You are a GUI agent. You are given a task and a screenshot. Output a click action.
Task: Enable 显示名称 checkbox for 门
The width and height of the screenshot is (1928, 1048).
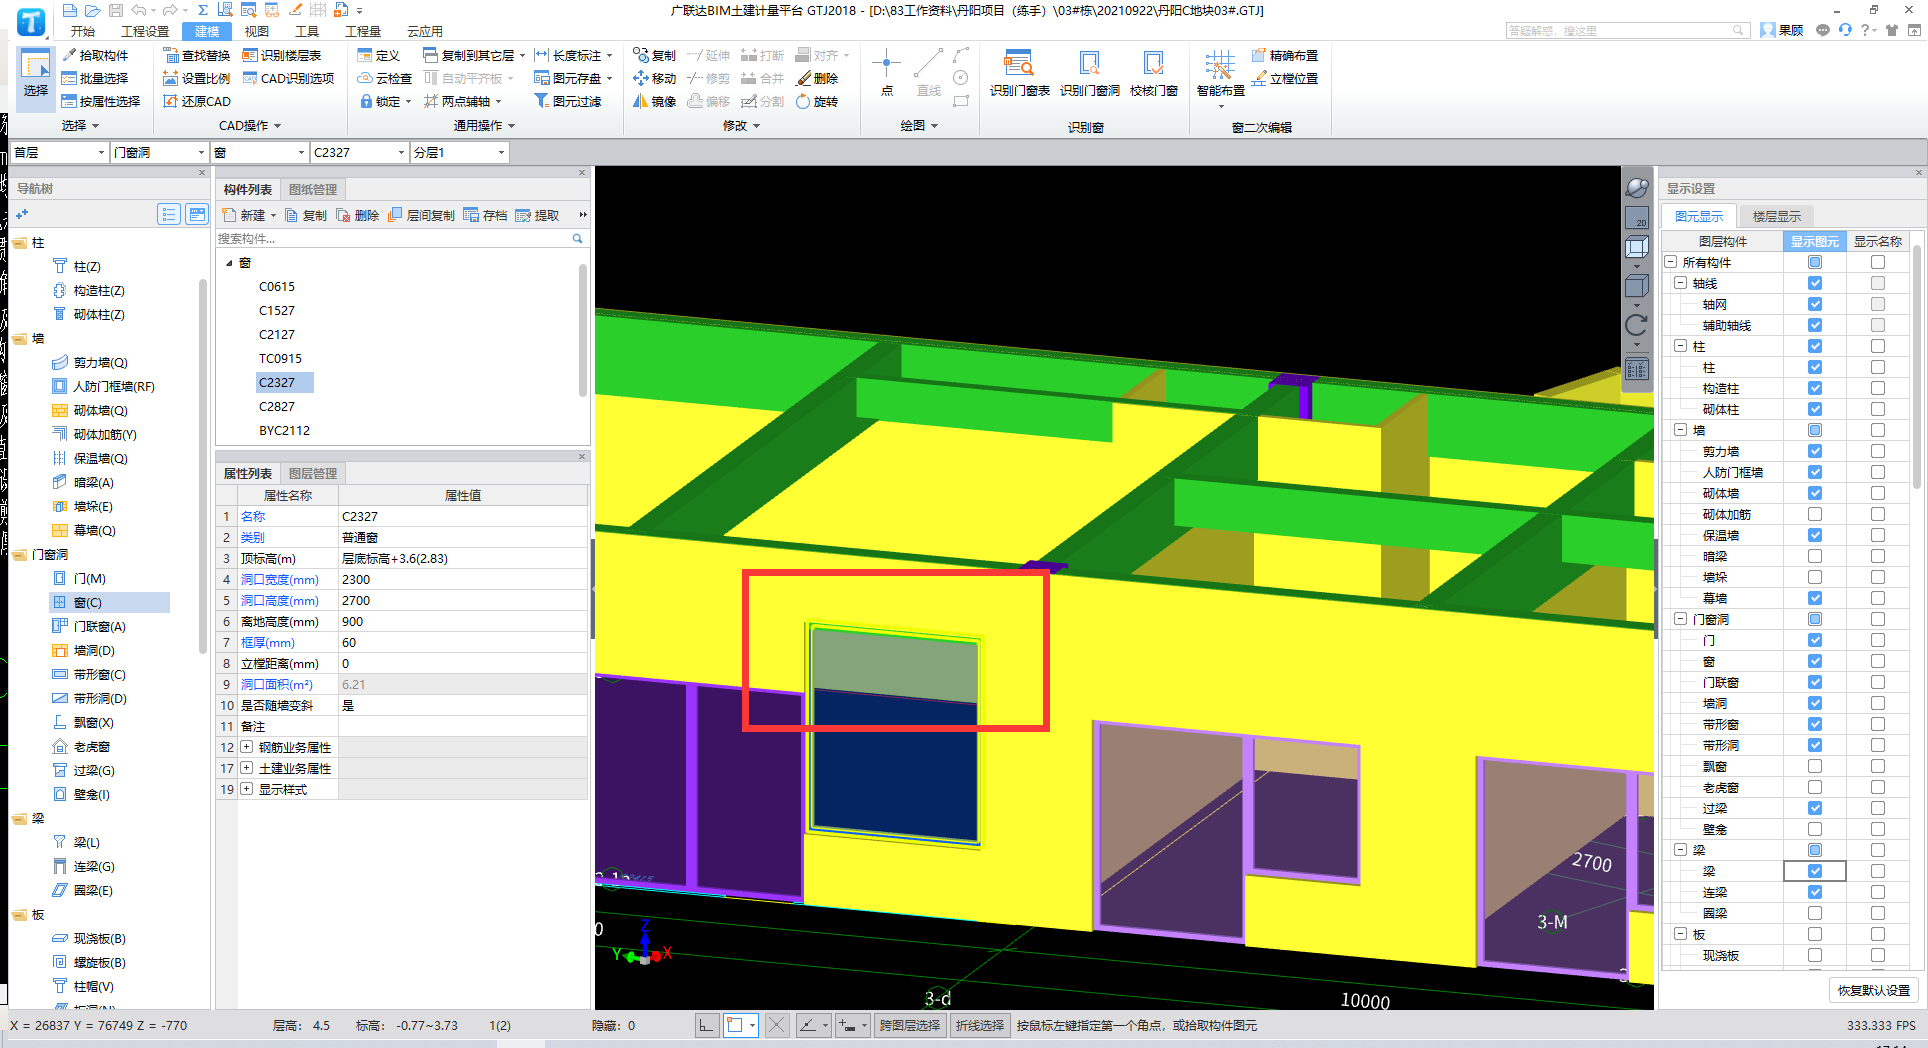click(1878, 640)
